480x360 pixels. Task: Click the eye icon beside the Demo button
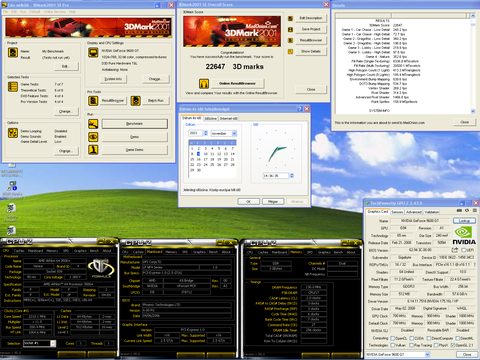tap(93, 137)
